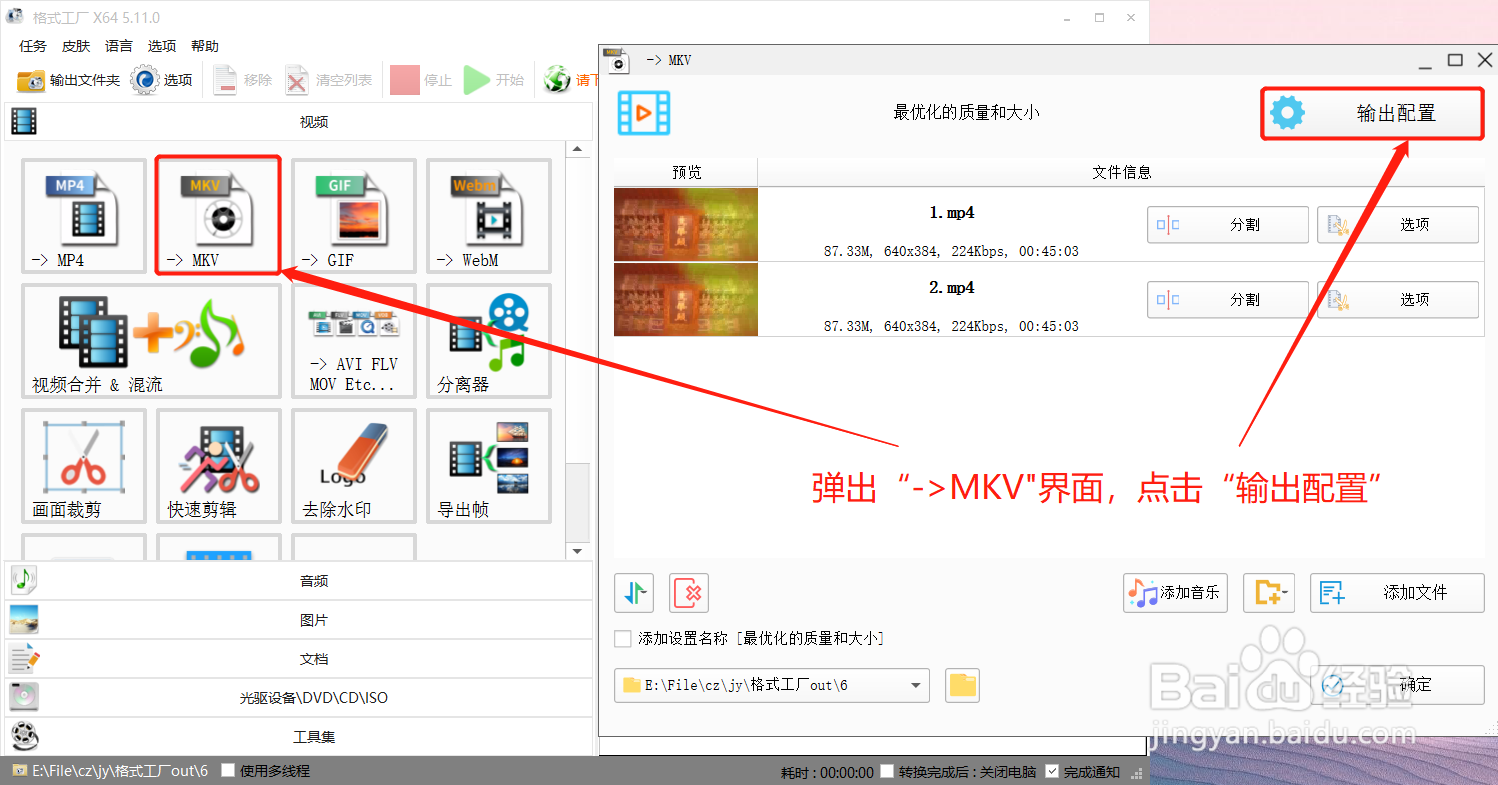
Task: Click 清空列表 toolbar button
Action: 328,80
